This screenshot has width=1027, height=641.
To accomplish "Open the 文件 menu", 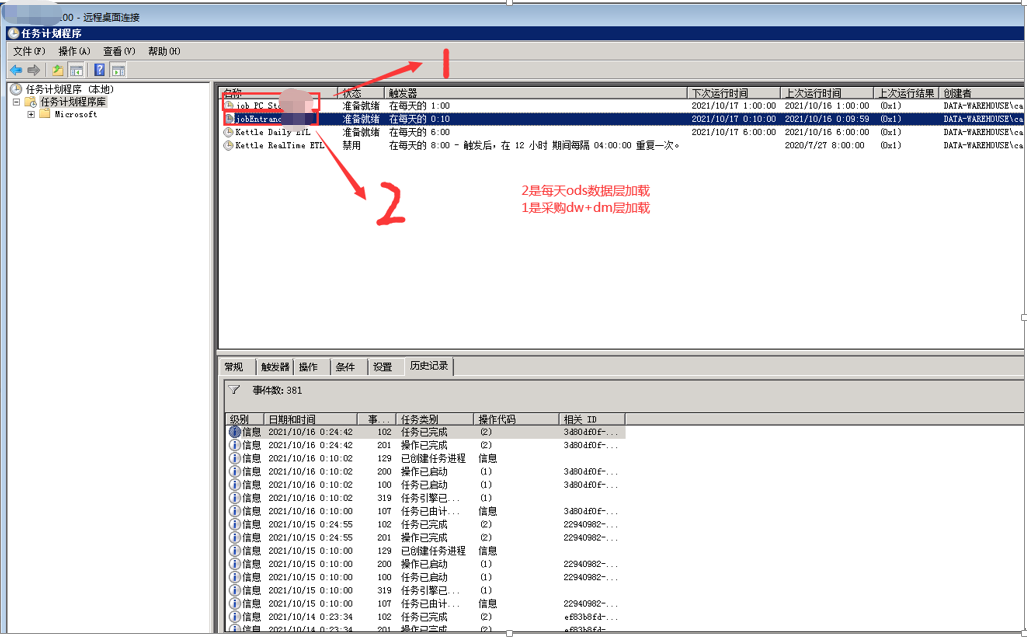I will pos(27,50).
